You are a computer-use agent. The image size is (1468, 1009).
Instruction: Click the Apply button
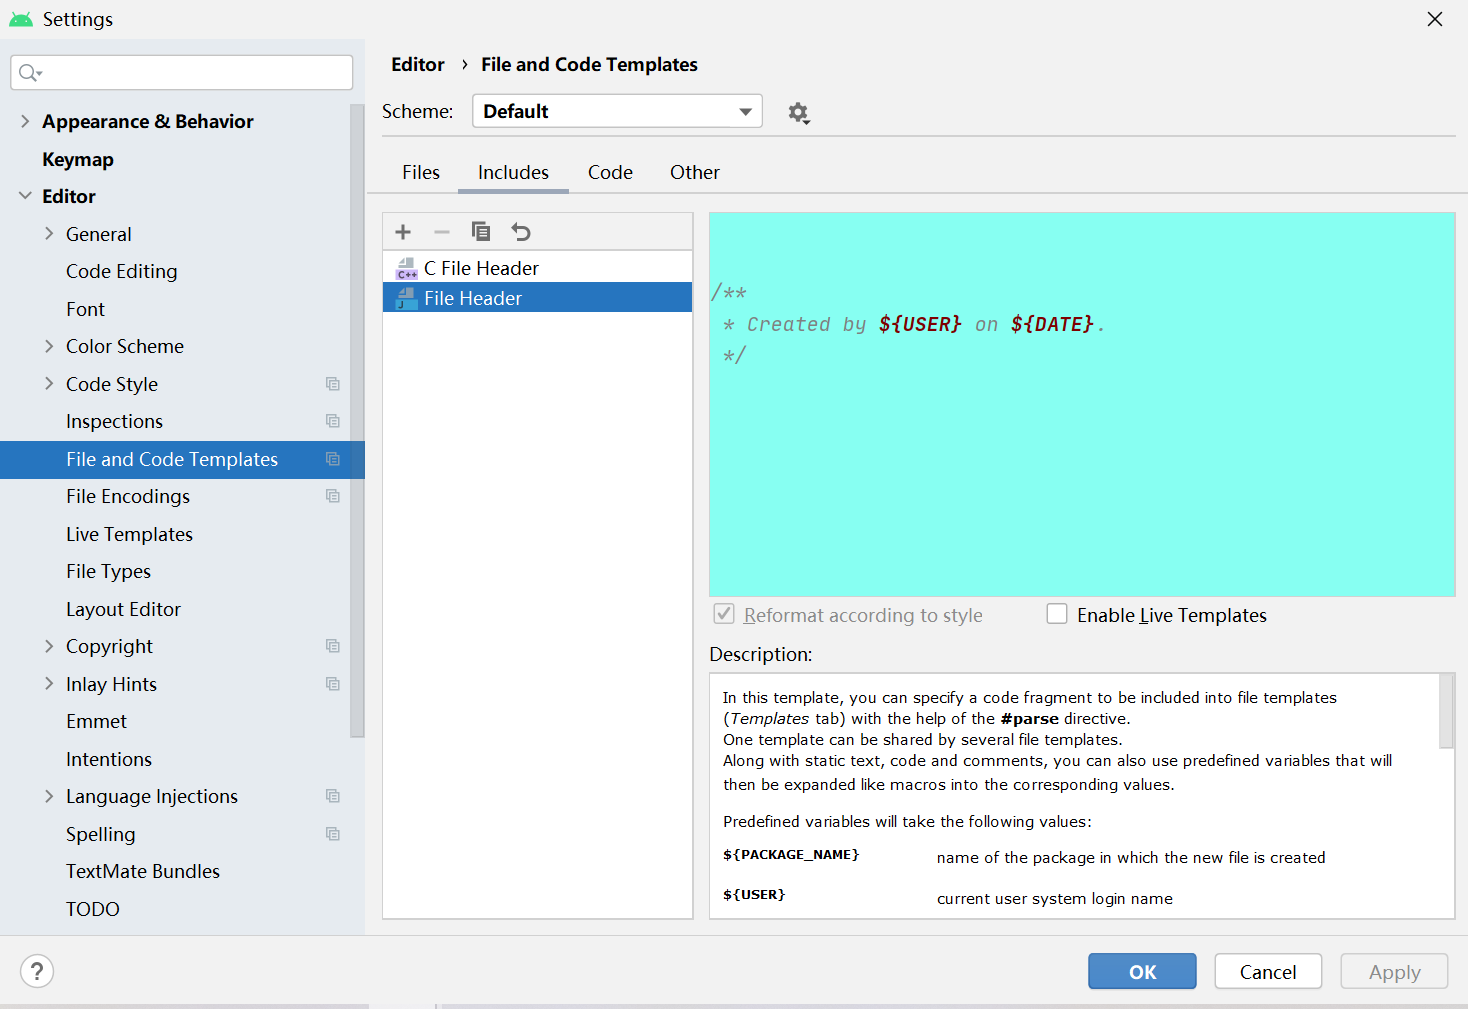(1394, 971)
